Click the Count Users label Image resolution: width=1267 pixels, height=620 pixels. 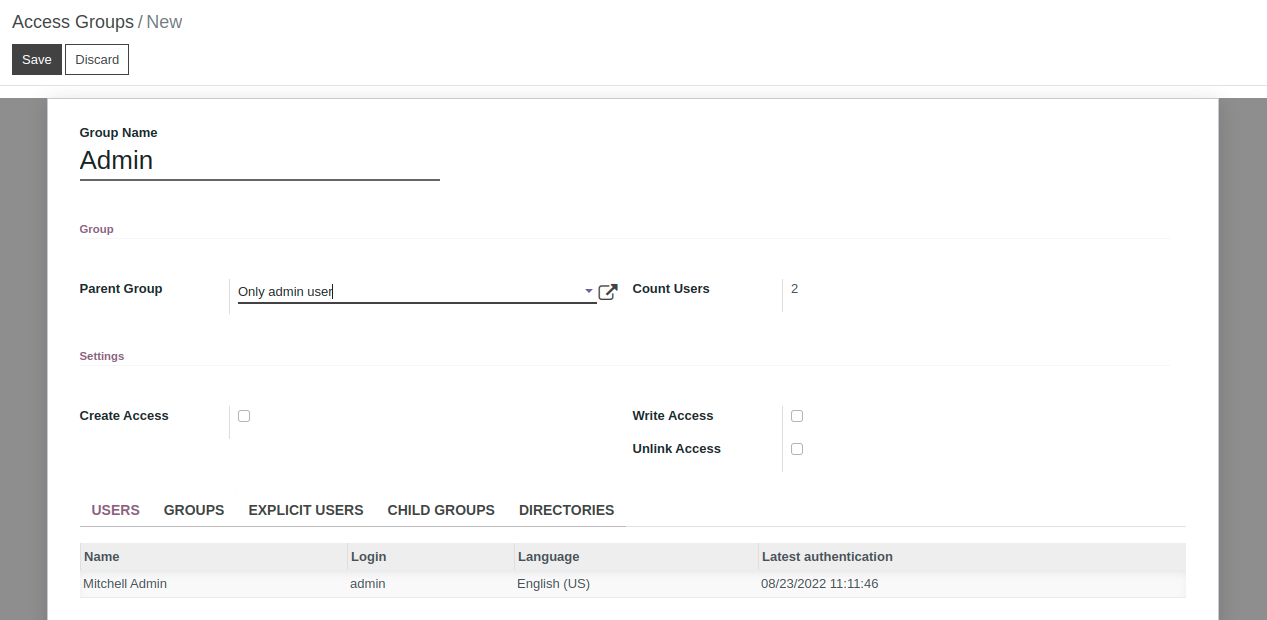coord(671,289)
